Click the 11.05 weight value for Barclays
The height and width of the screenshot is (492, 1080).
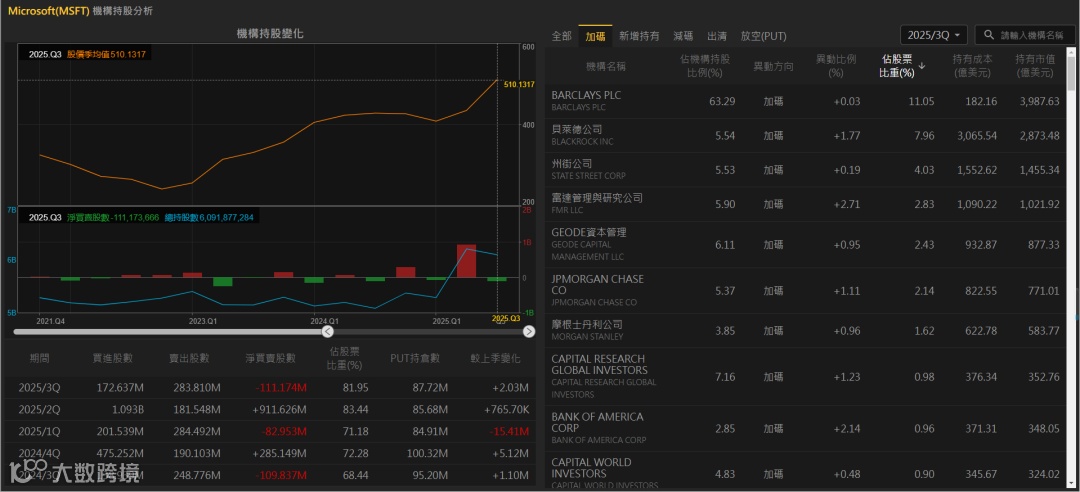coord(922,101)
